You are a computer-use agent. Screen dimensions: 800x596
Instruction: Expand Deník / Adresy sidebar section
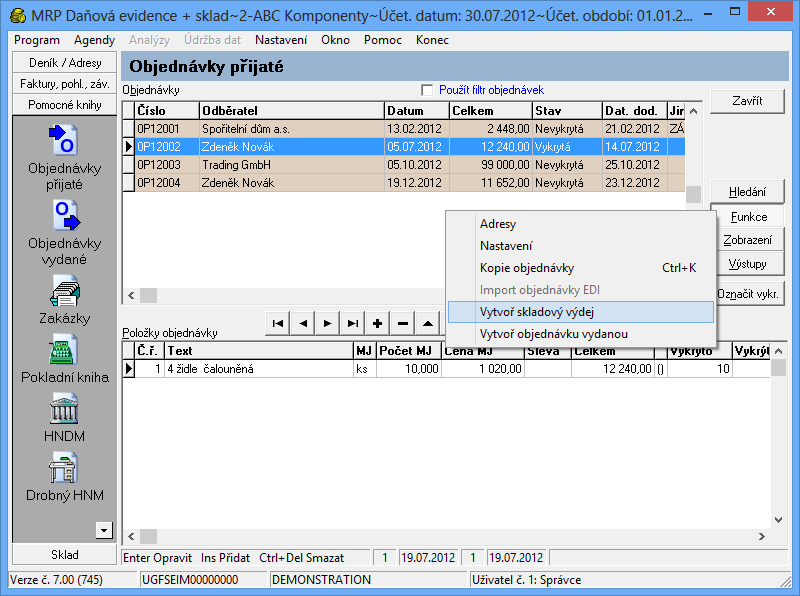point(62,63)
